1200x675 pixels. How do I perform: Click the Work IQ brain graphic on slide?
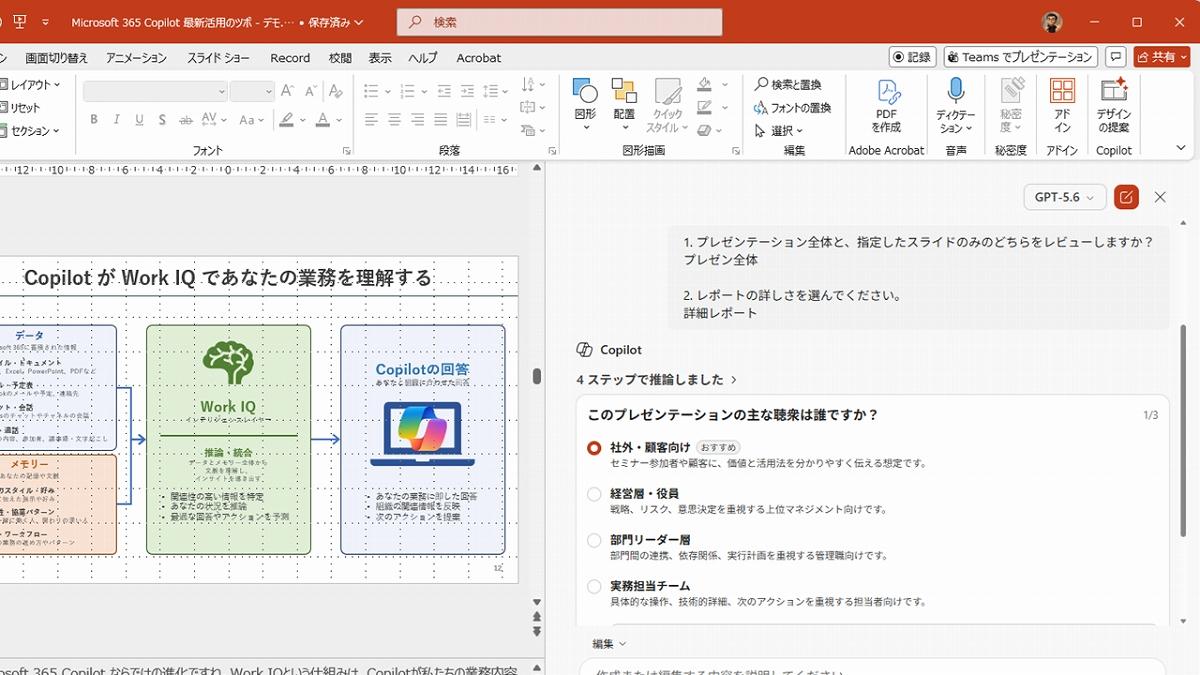pyautogui.click(x=228, y=364)
